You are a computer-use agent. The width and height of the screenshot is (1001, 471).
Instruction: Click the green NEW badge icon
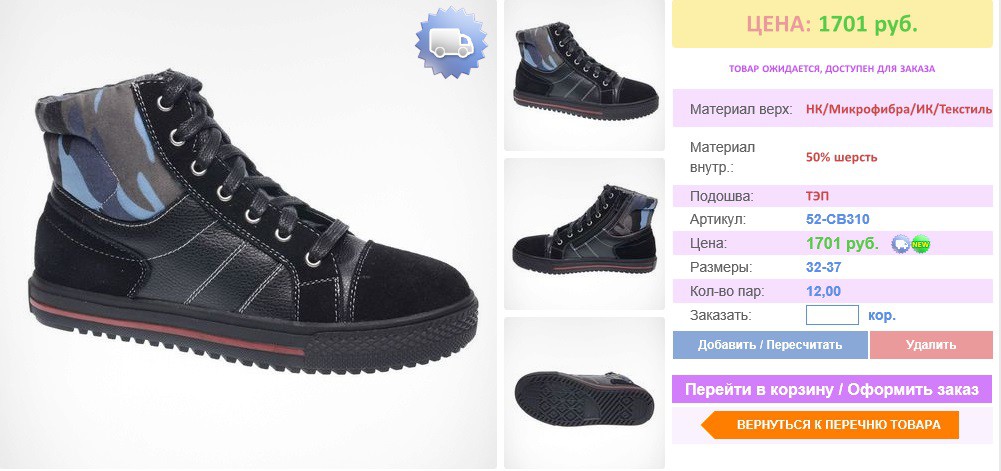pos(921,244)
